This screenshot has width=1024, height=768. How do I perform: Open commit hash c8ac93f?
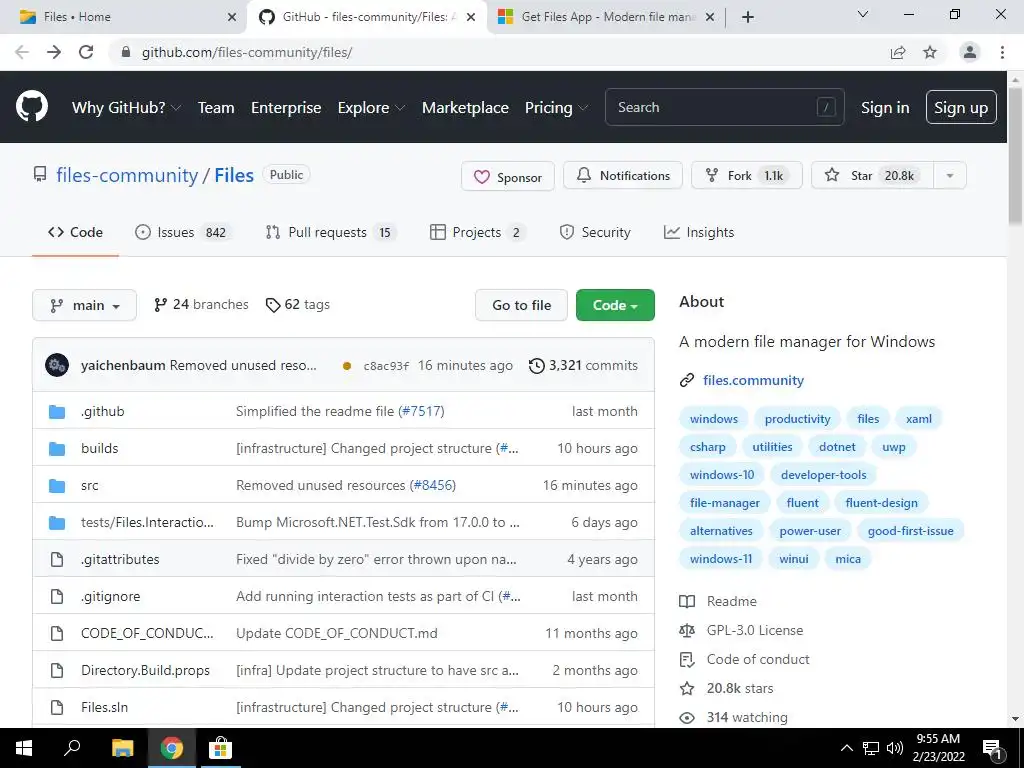tap(386, 366)
